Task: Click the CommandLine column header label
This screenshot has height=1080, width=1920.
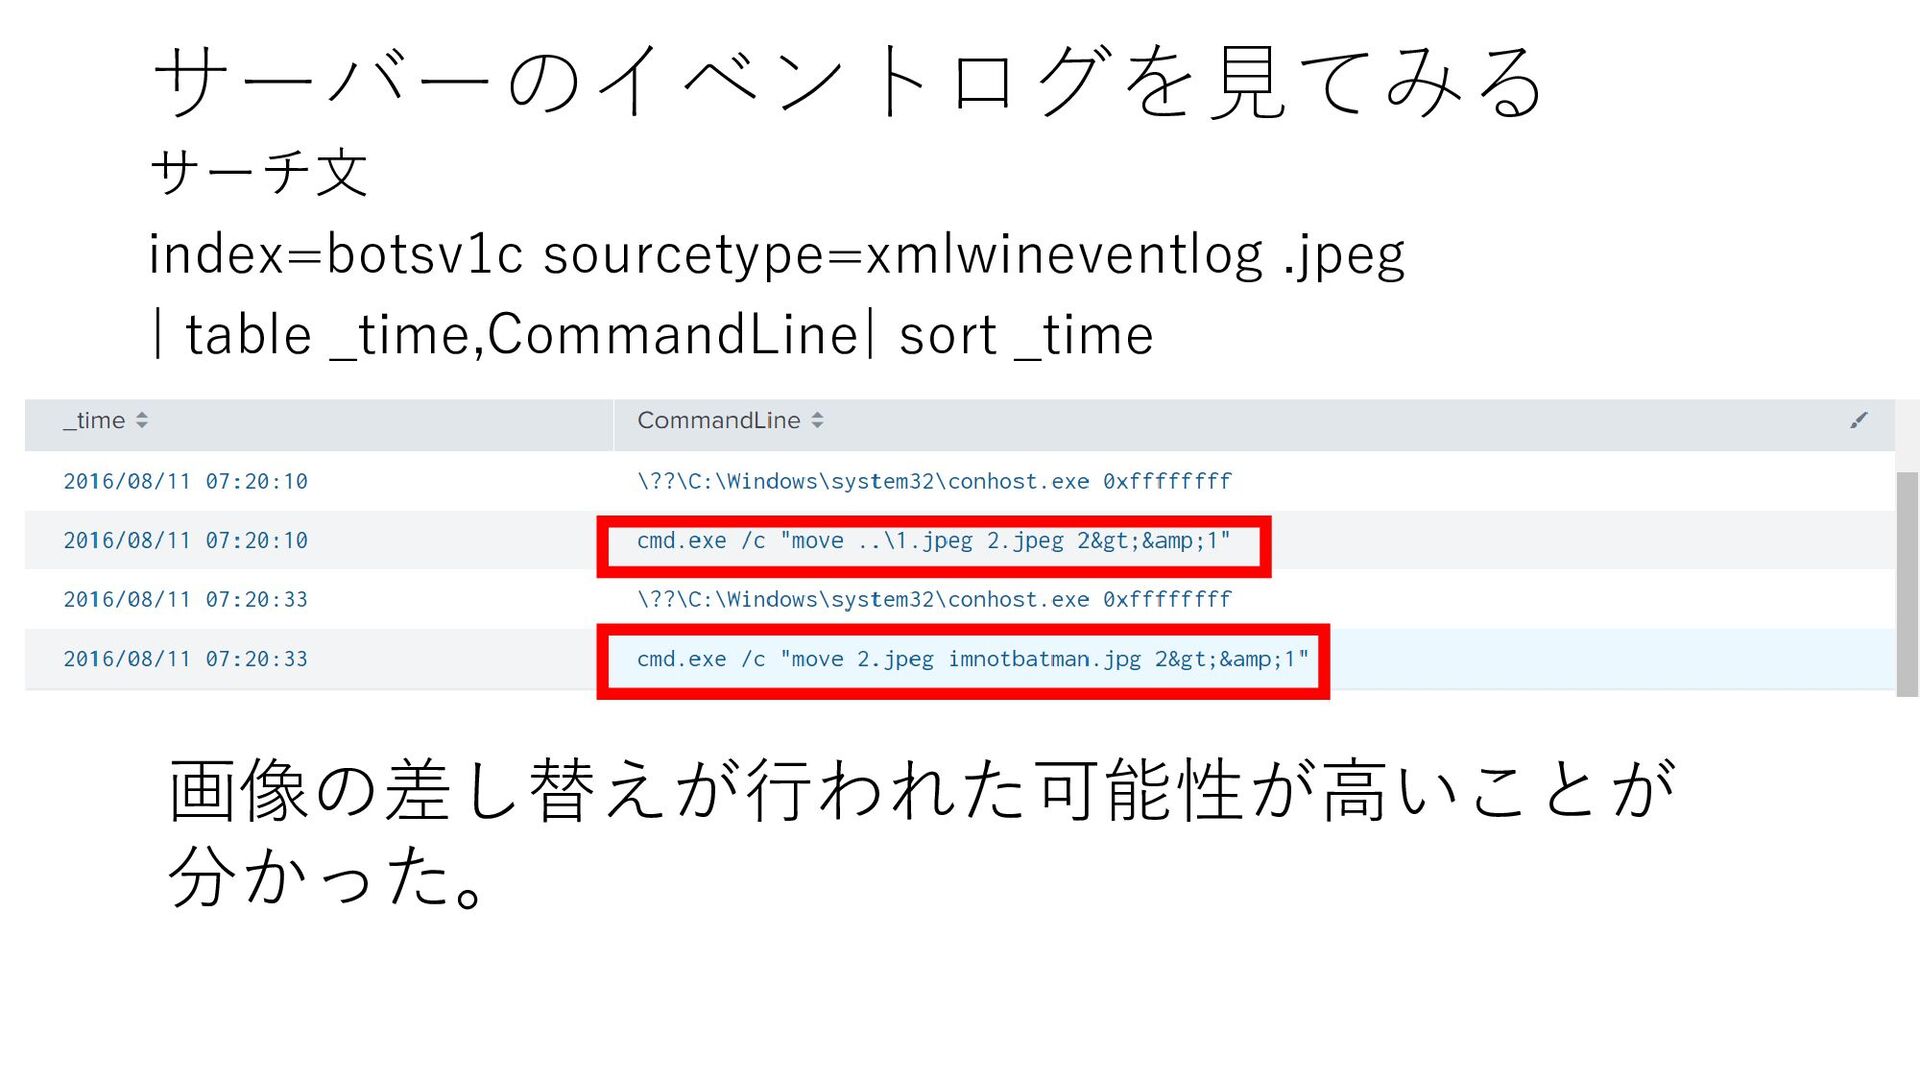Action: [718, 421]
